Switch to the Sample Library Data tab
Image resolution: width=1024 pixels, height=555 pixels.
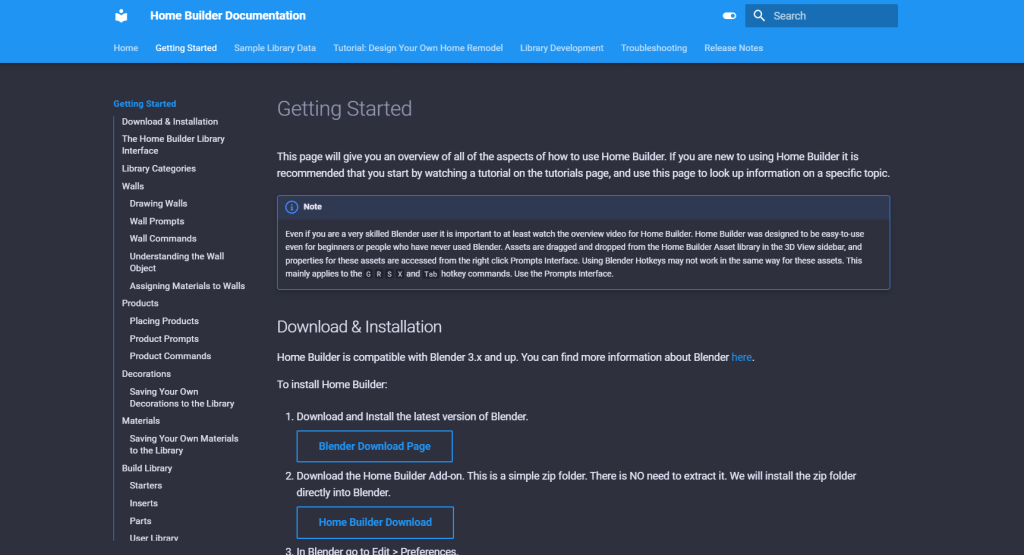(275, 48)
